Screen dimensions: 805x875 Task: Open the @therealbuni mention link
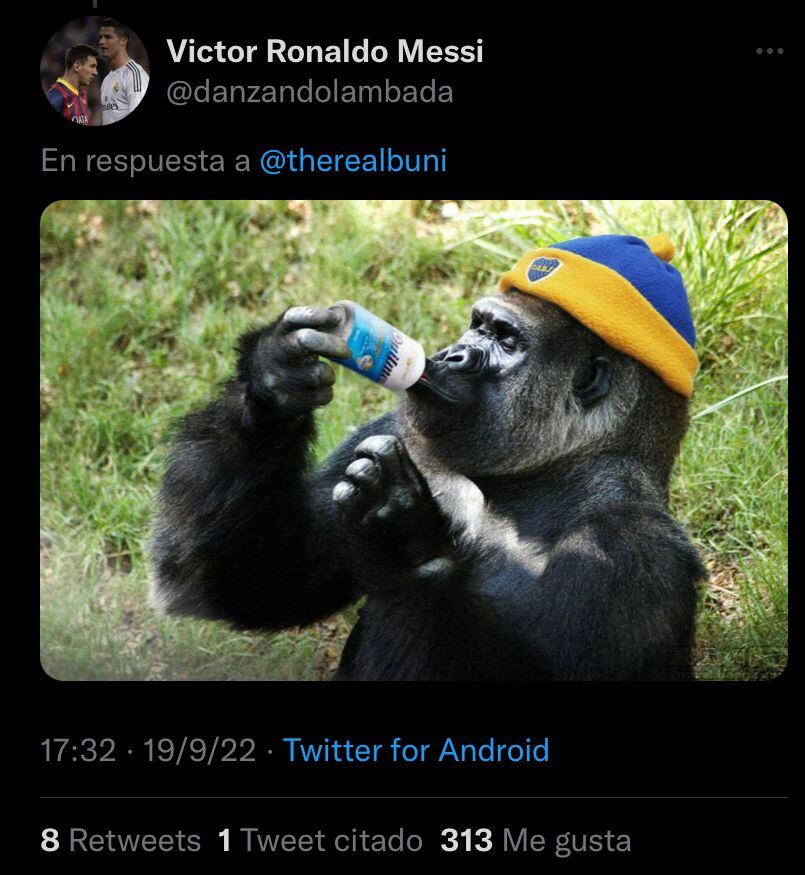pyautogui.click(x=352, y=161)
